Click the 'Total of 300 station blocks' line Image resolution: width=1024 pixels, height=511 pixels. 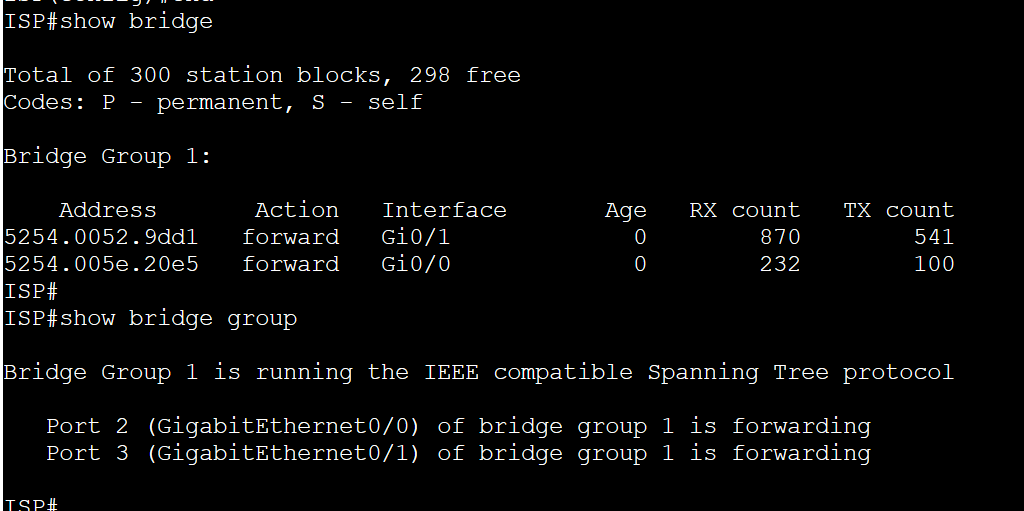262,75
